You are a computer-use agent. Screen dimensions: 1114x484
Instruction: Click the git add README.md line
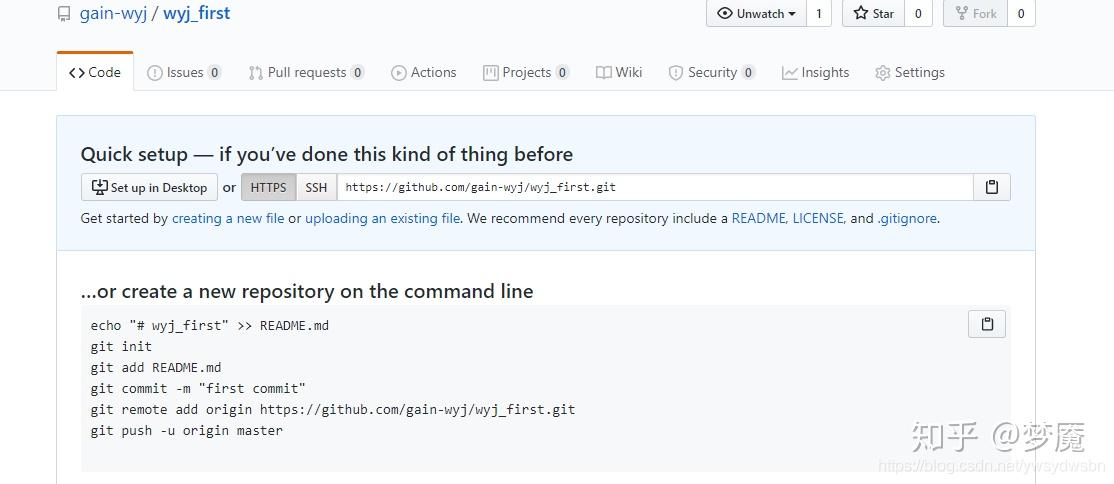156,368
